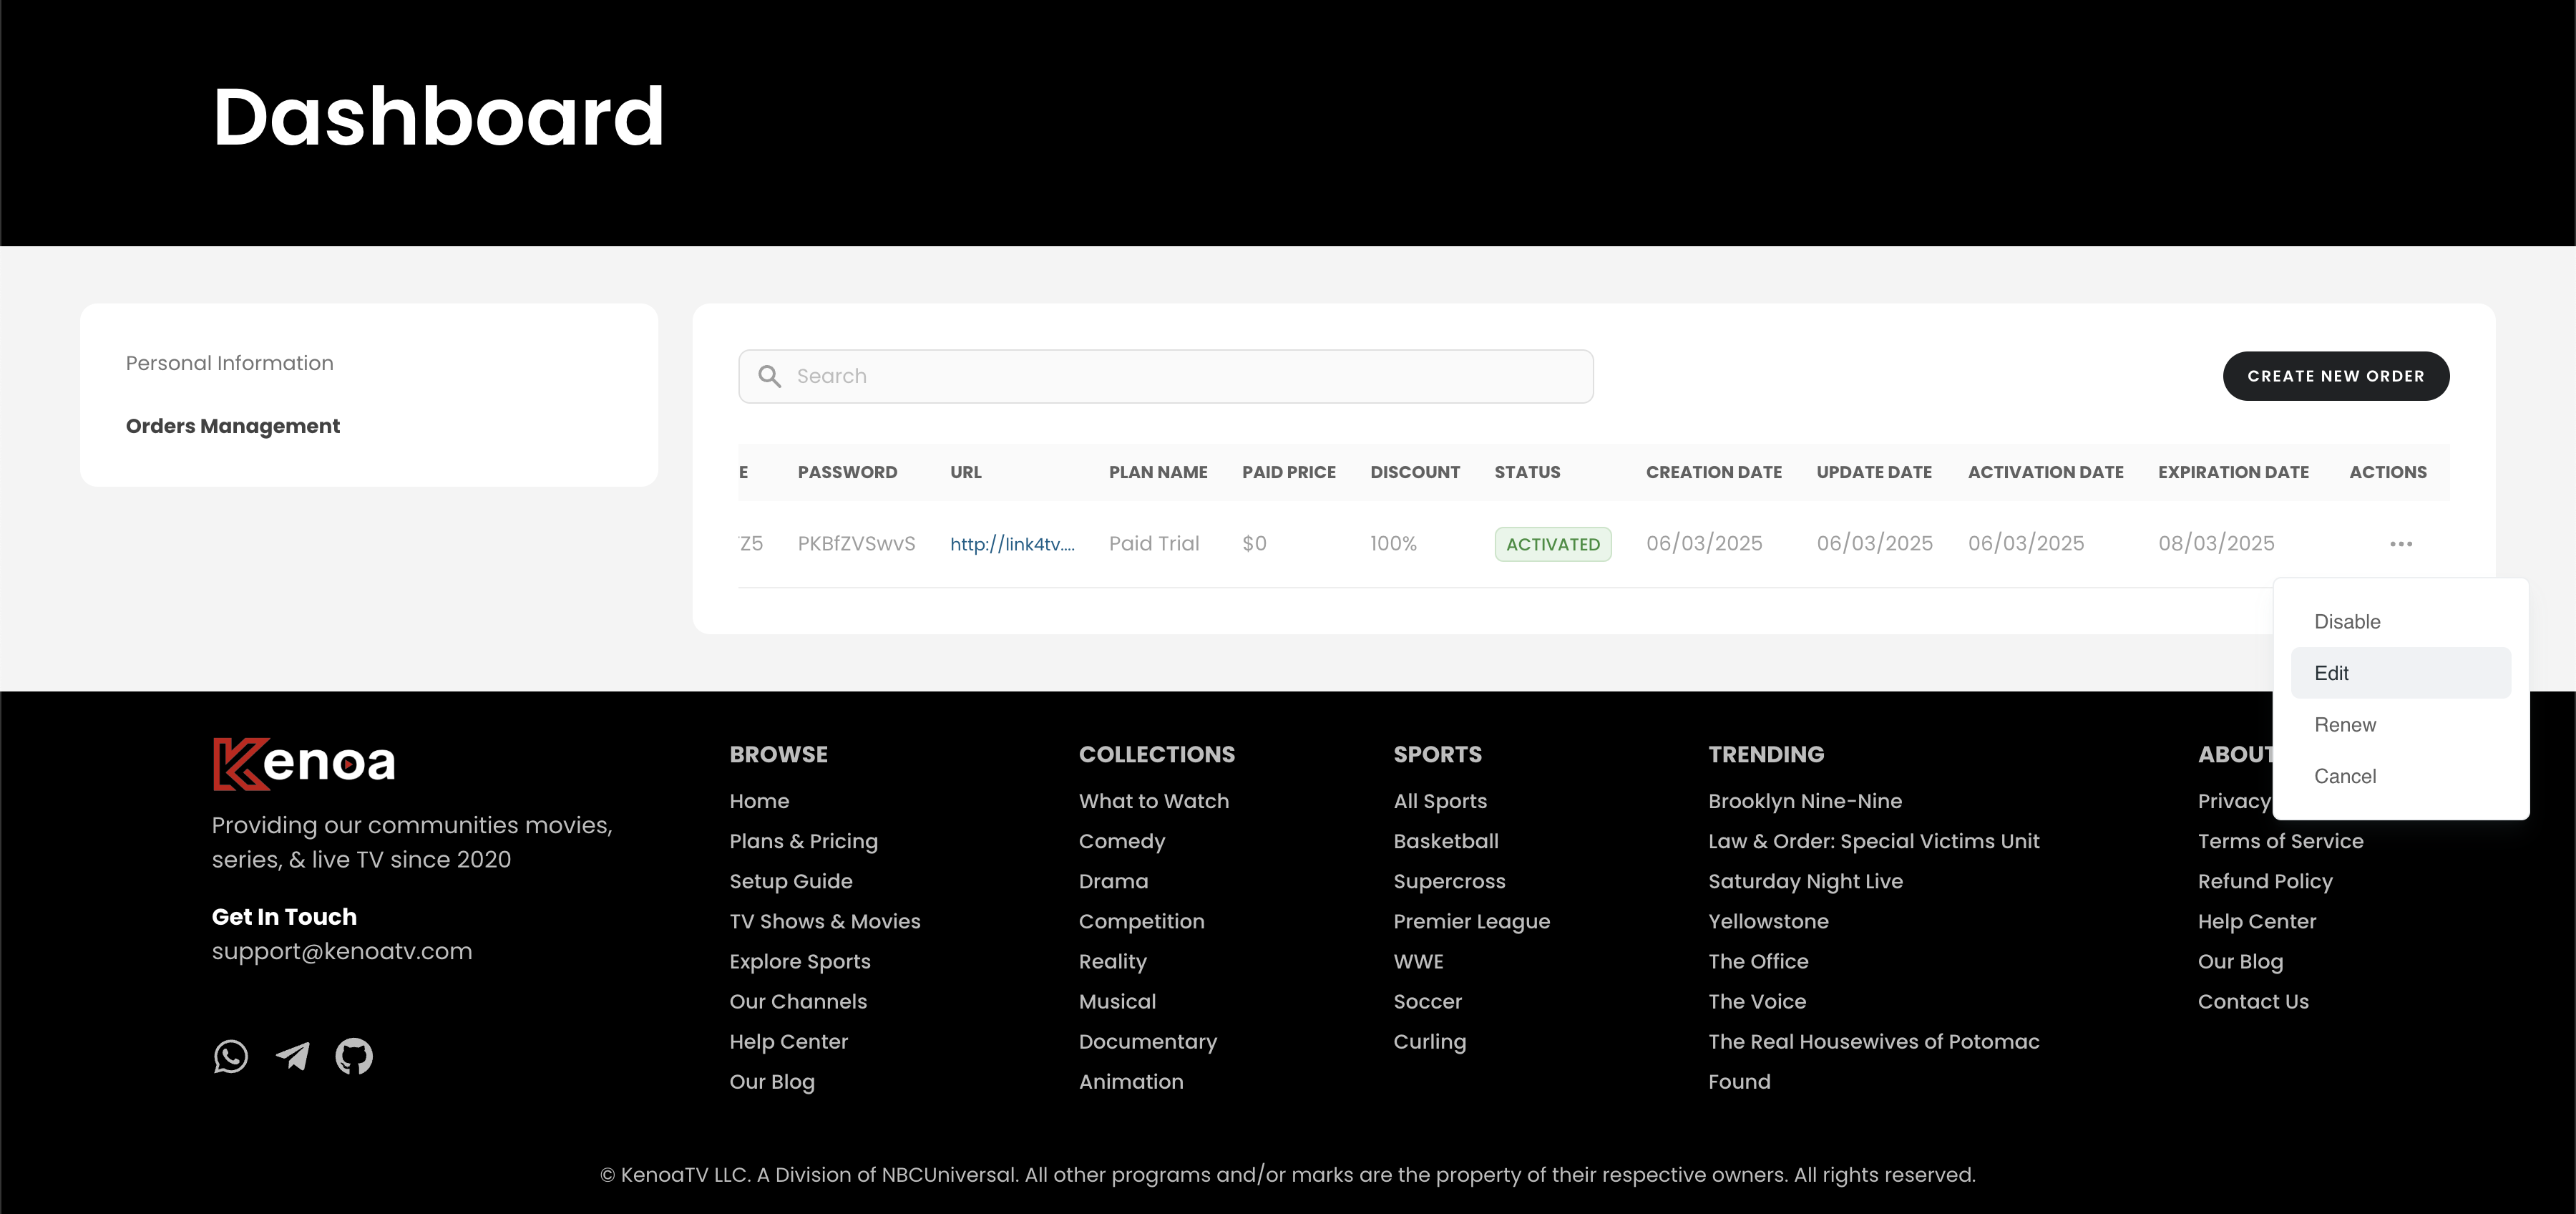Click the expiration date 08/03/2025

tap(2216, 544)
